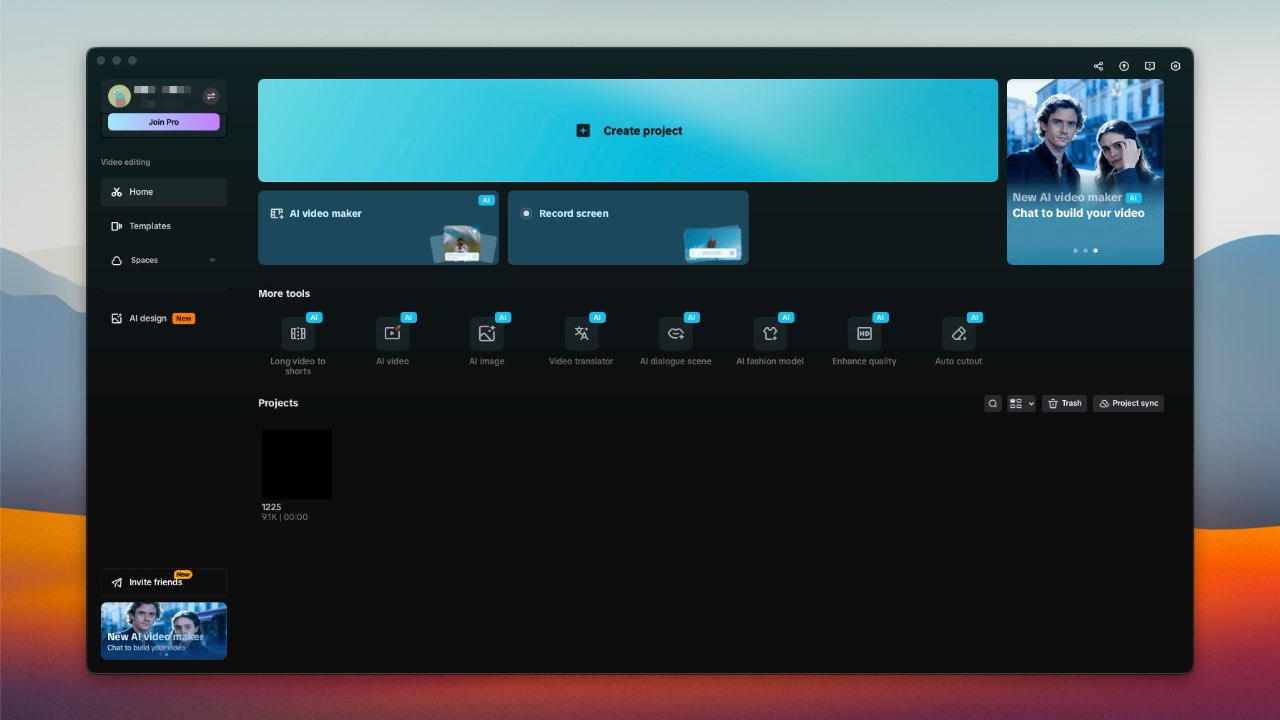Image resolution: width=1280 pixels, height=720 pixels.
Task: Choose the AI fashion model tool
Action: (769, 334)
